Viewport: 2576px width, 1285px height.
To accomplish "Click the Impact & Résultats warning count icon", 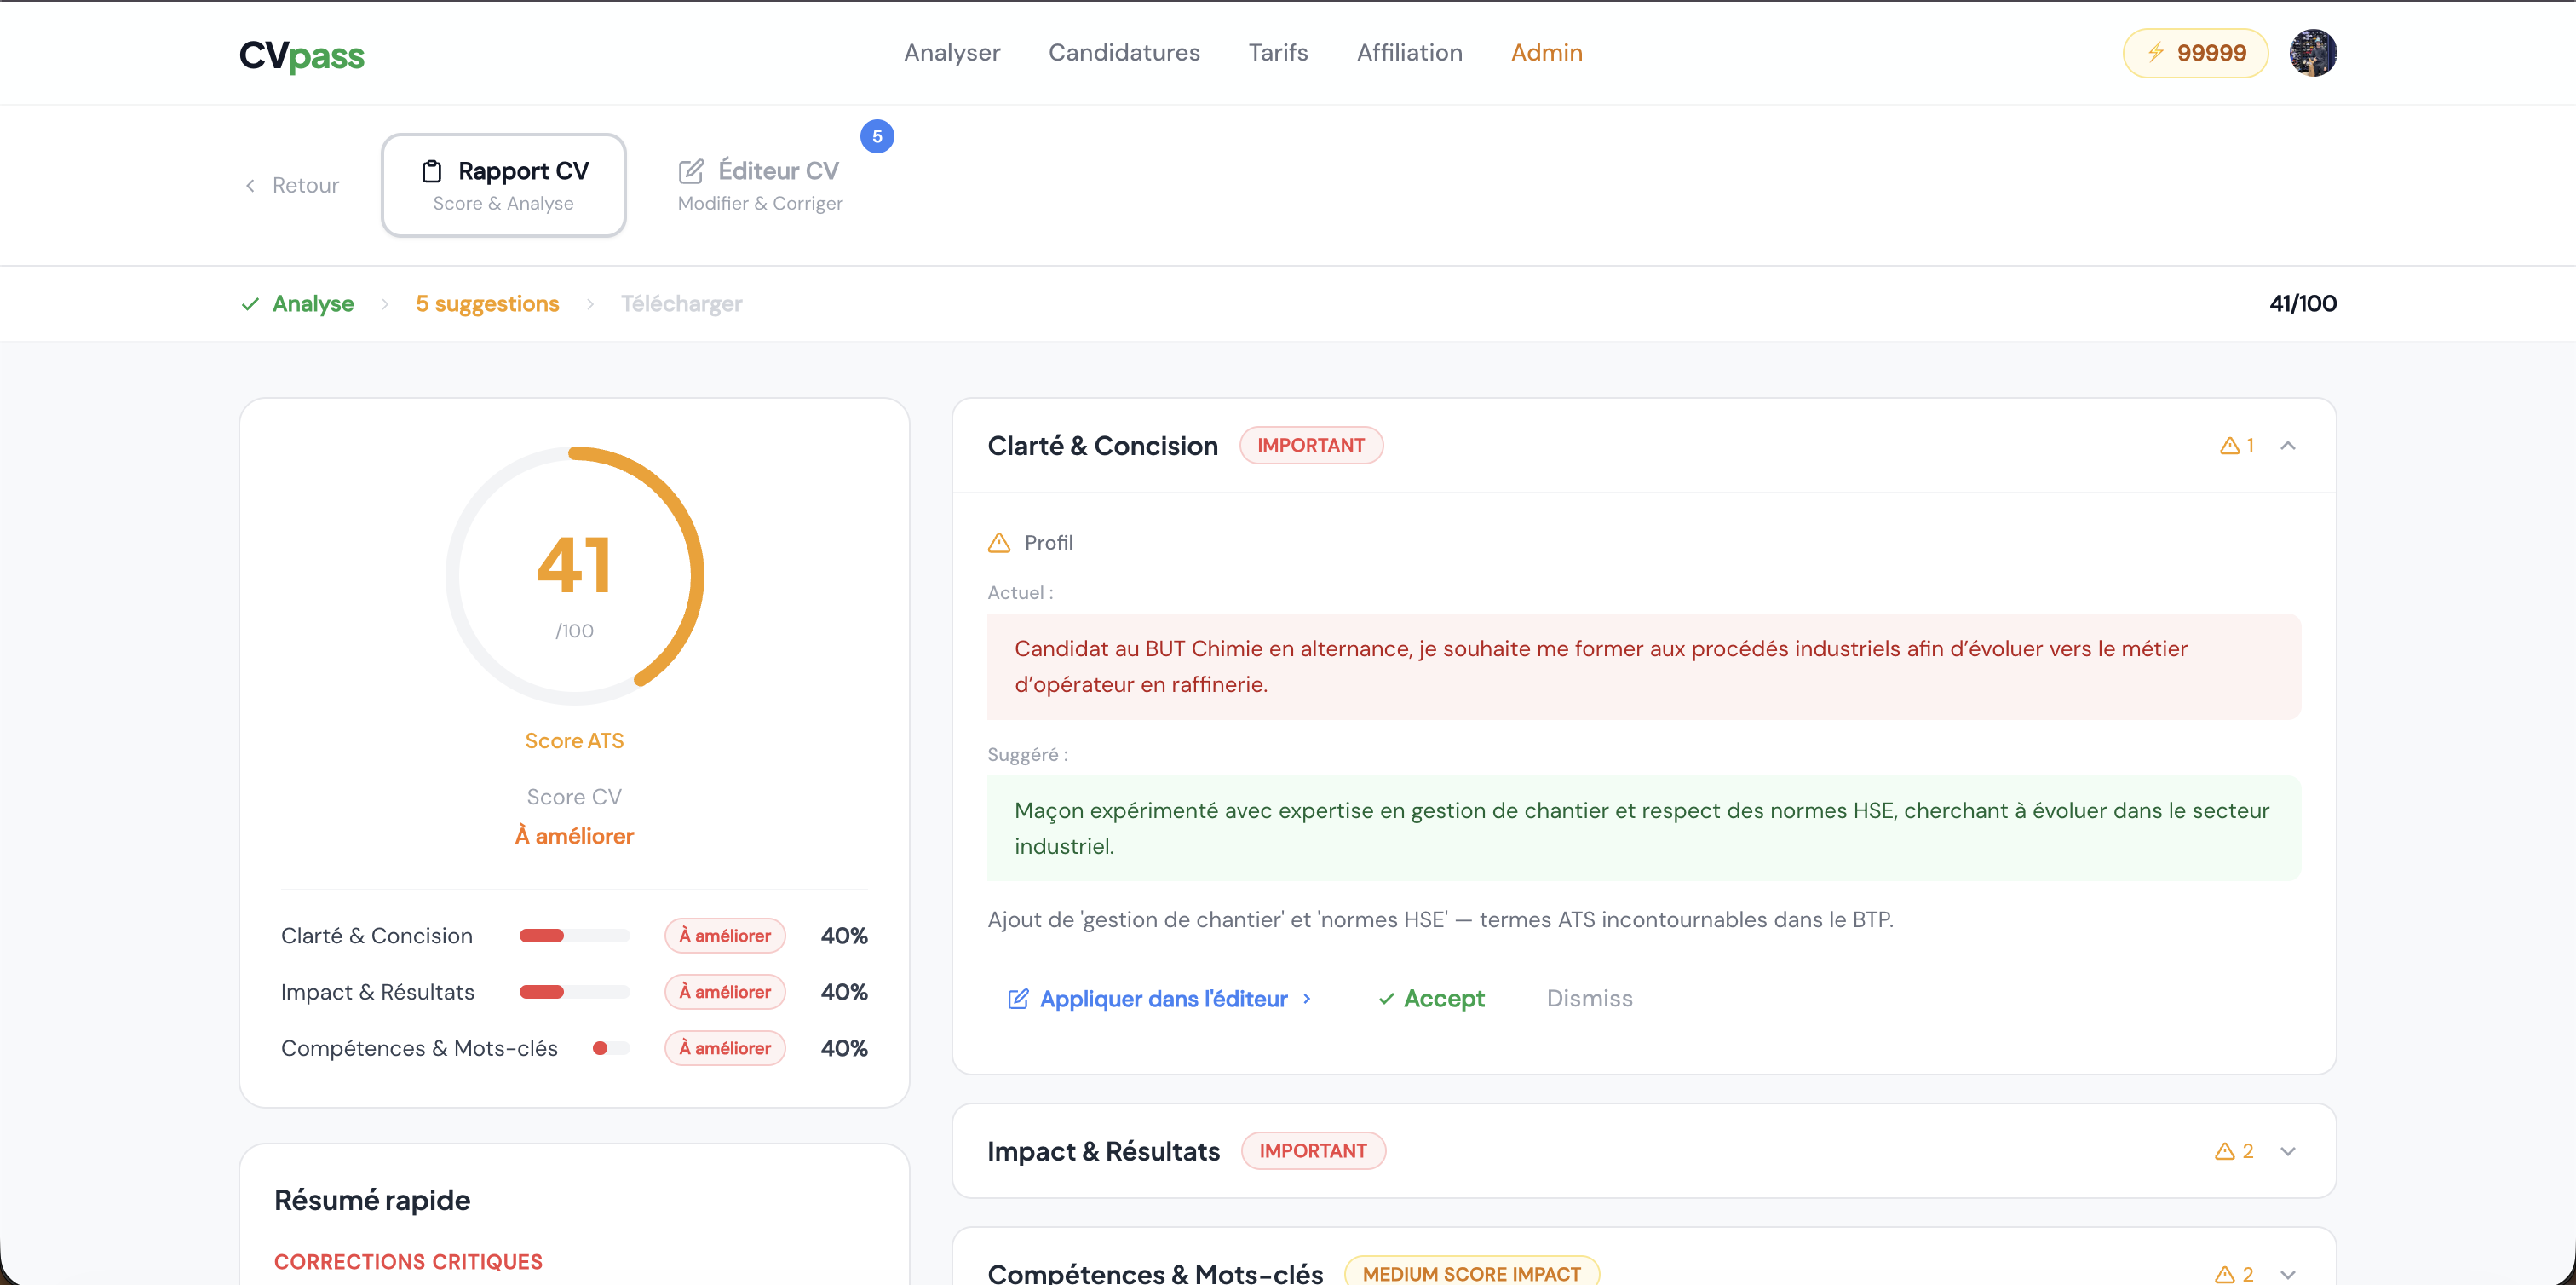I will pyautogui.click(x=2225, y=1151).
